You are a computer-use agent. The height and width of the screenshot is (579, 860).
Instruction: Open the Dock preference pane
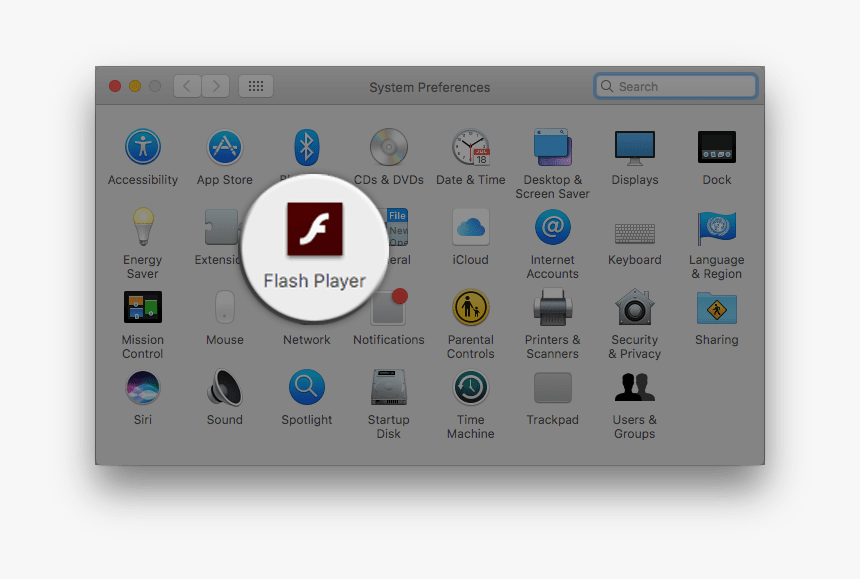click(x=716, y=147)
